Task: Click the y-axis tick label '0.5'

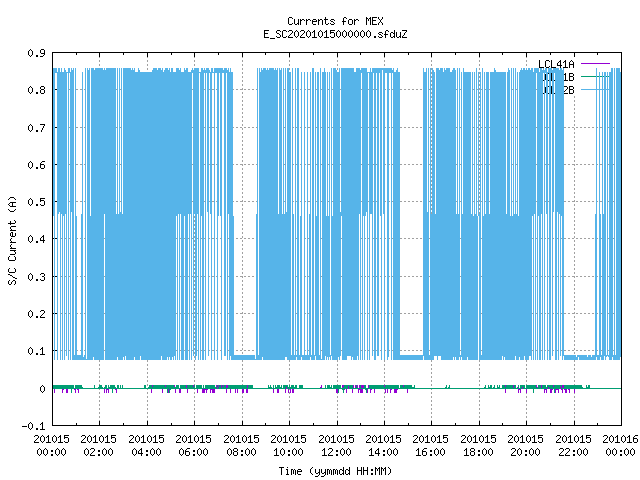Action: click(36, 202)
